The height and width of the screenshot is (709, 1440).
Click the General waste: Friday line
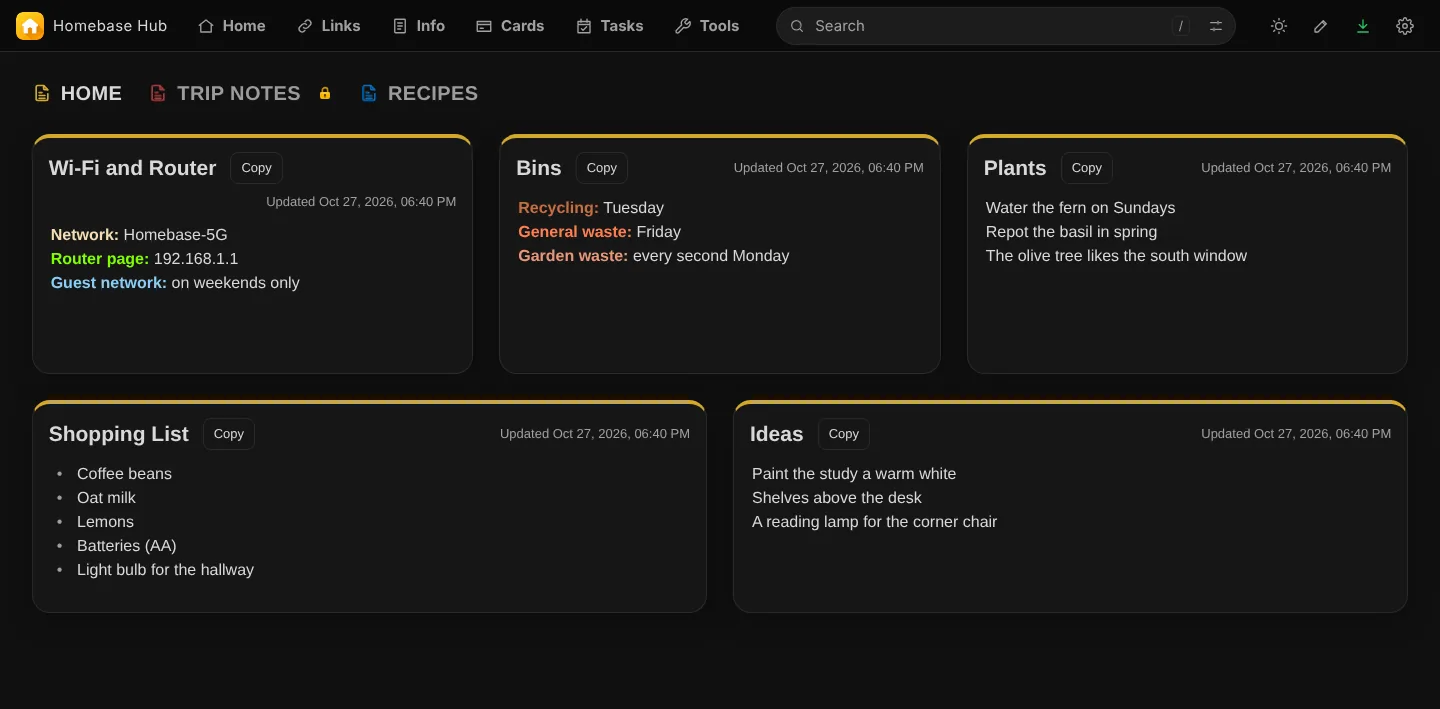(x=599, y=232)
